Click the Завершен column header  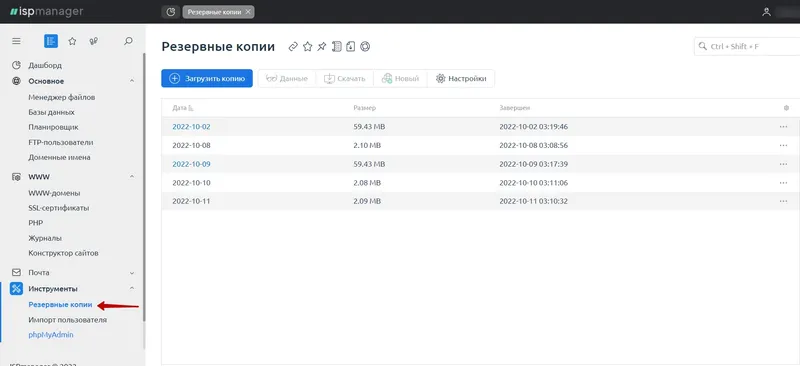[x=515, y=108]
